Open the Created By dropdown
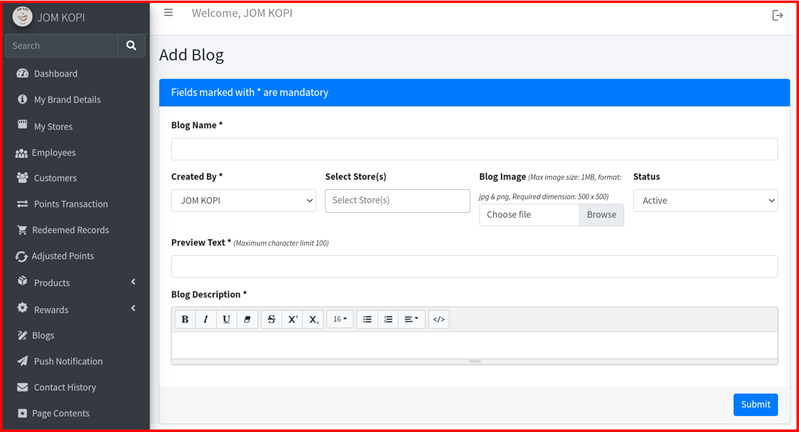This screenshot has height=432, width=799. coord(243,201)
